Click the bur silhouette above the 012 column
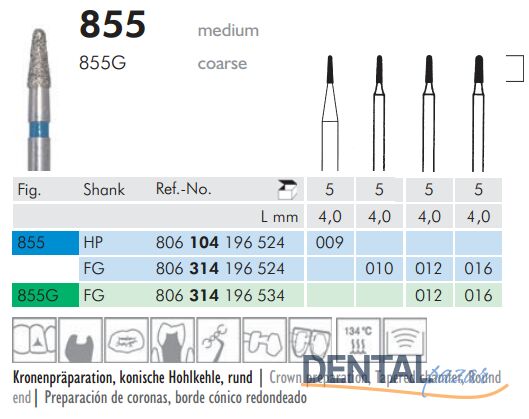The height and width of the screenshot is (419, 529). pyautogui.click(x=429, y=113)
